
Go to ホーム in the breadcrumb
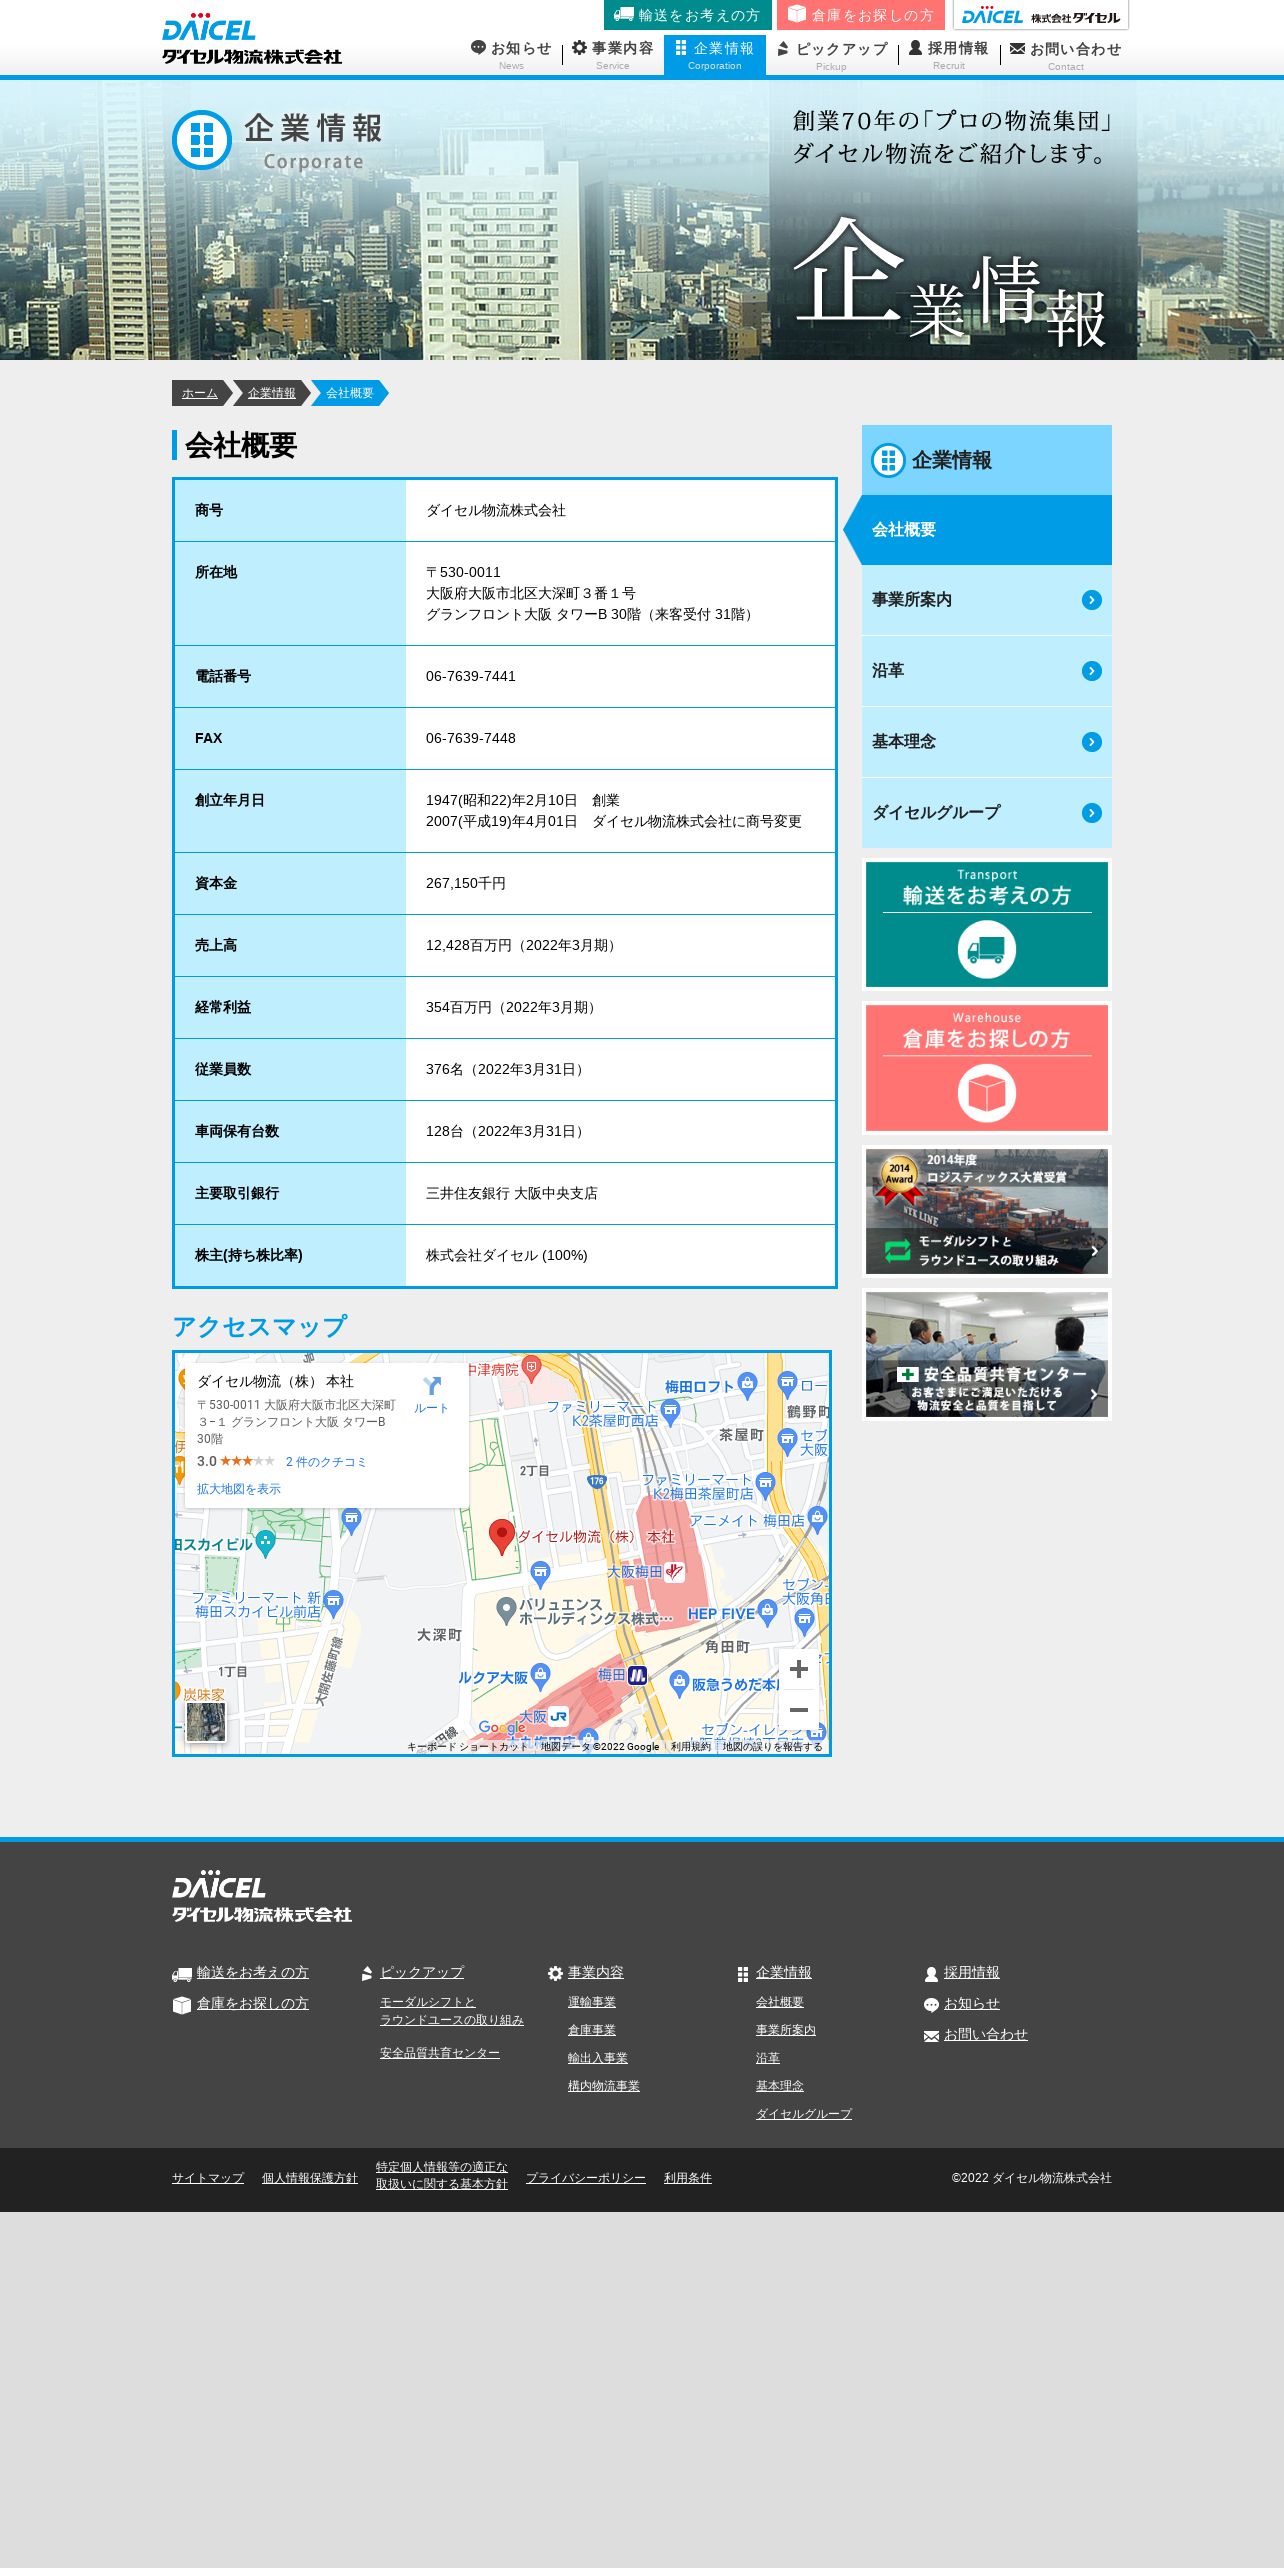pos(200,393)
